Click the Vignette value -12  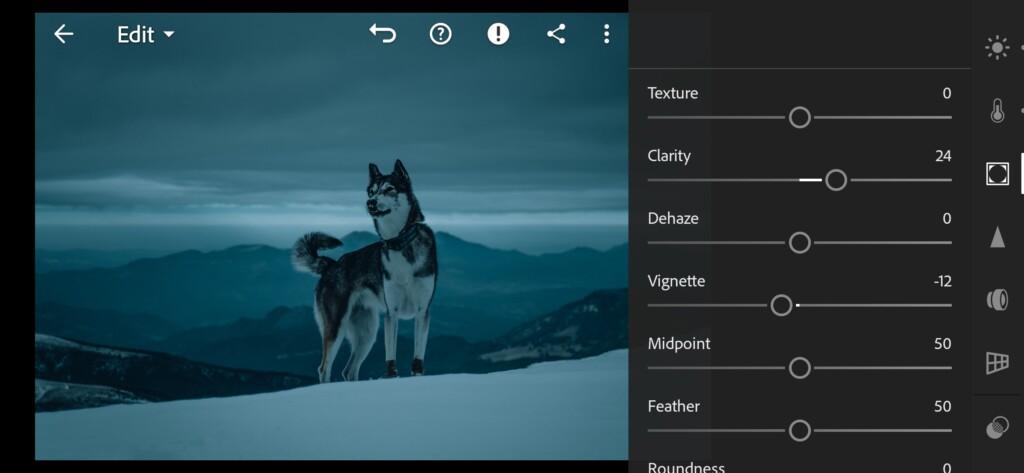point(942,282)
